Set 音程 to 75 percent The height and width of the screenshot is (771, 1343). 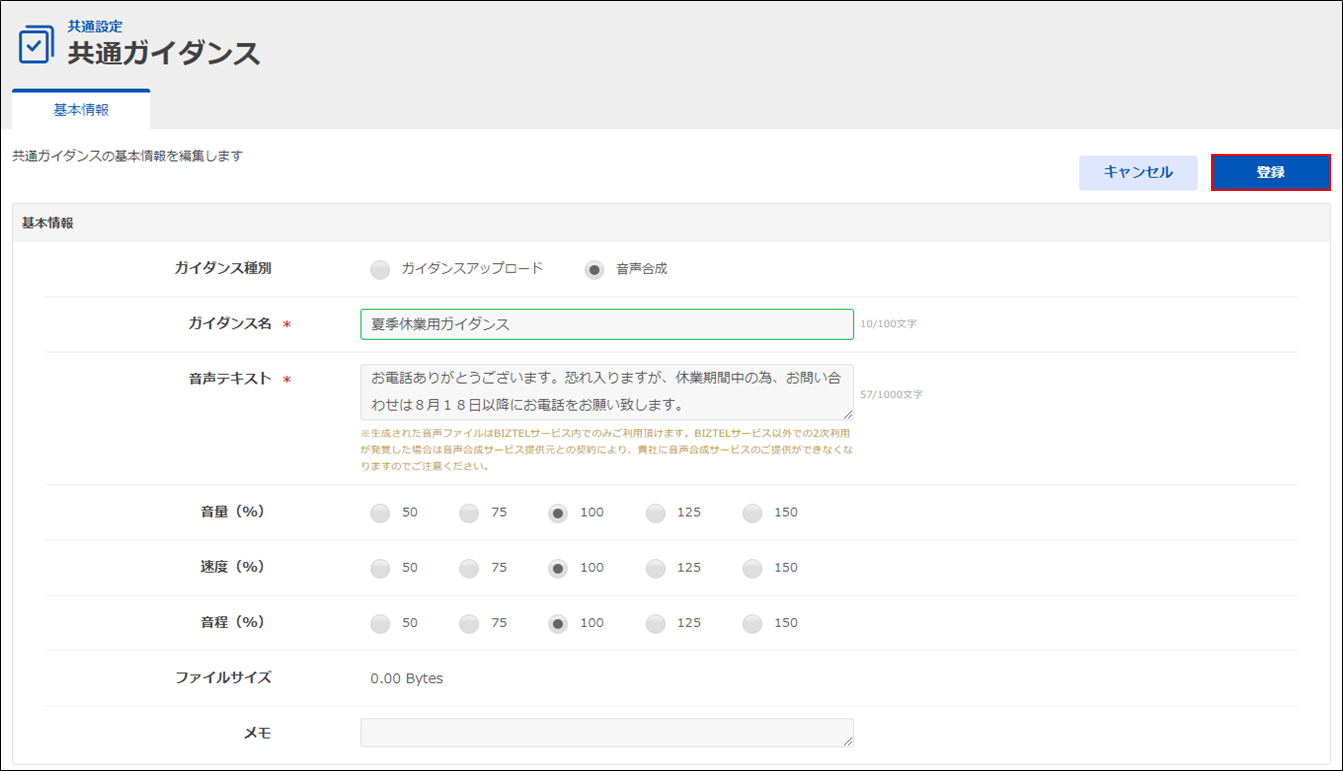coord(470,623)
